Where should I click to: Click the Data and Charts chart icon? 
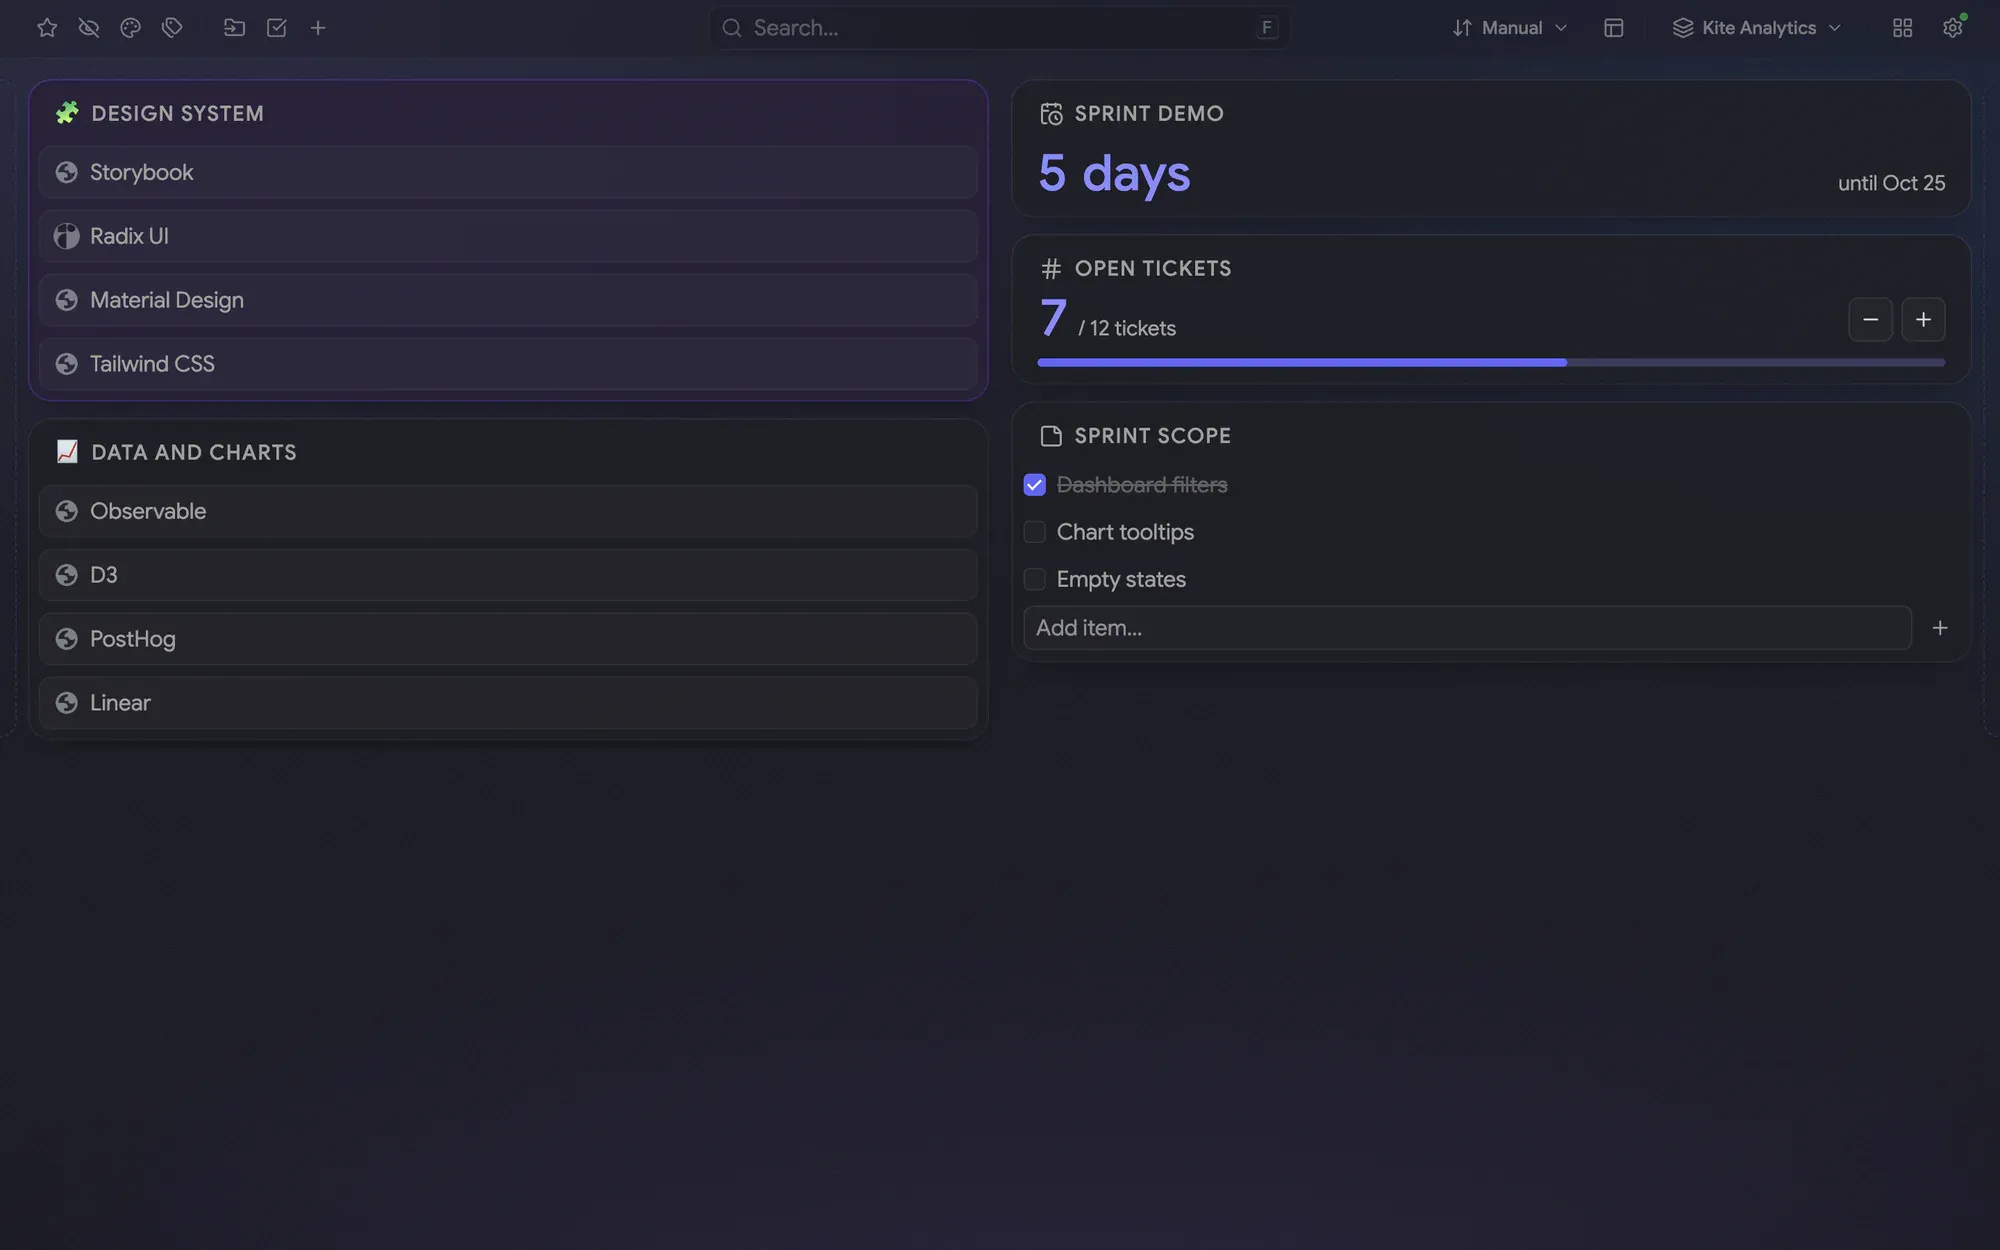(67, 452)
